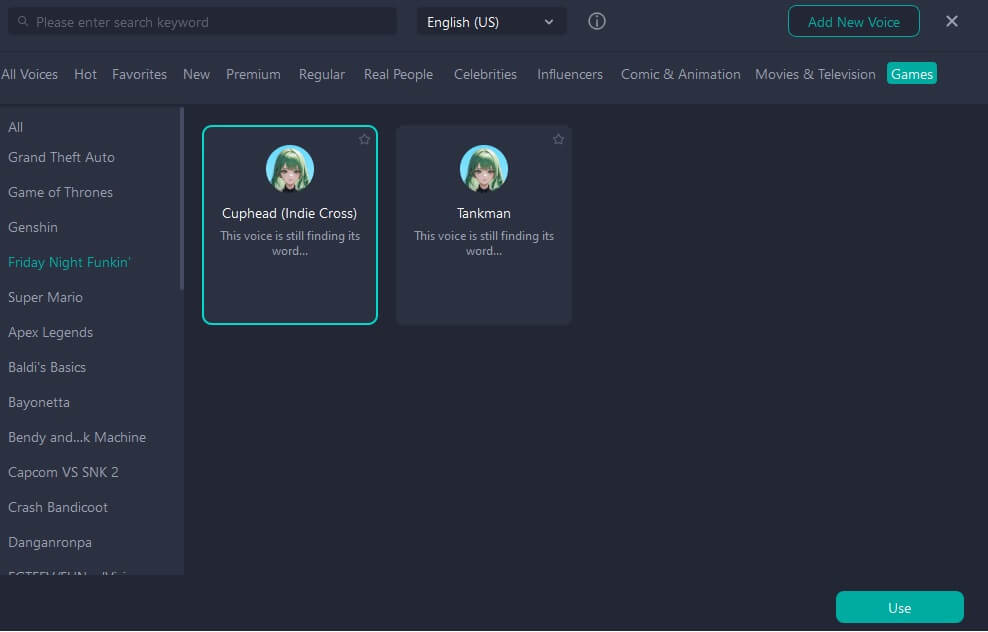Select the Movies & Television tab

tap(815, 74)
